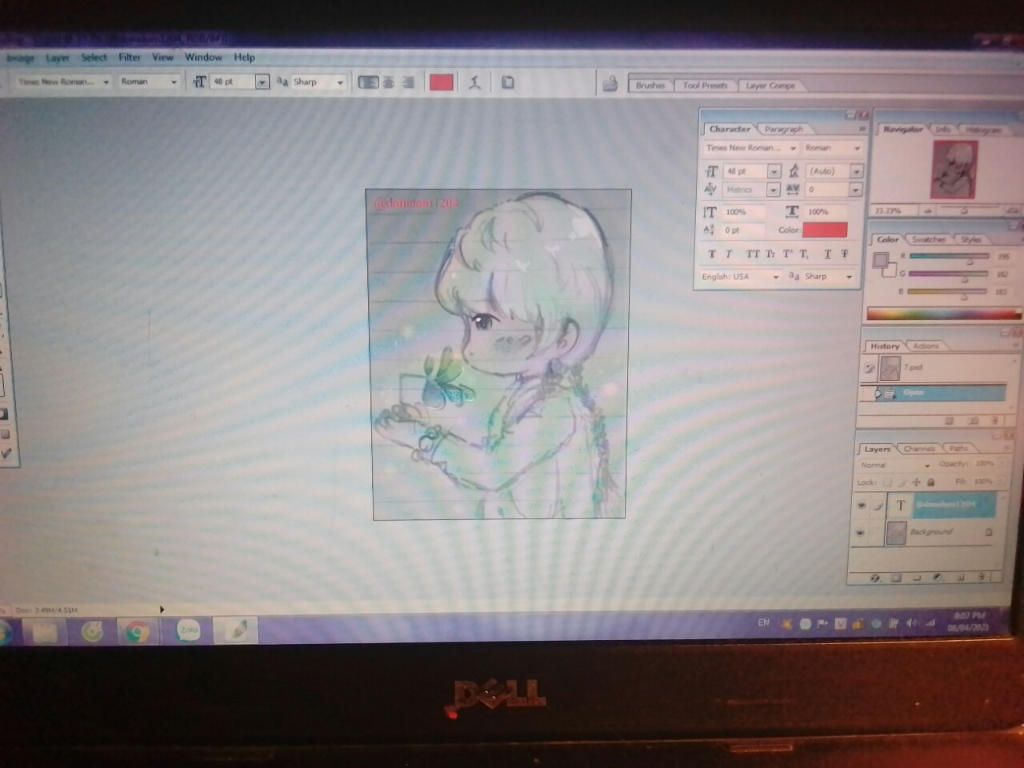Click the Navigator zoom out icon

coord(928,211)
